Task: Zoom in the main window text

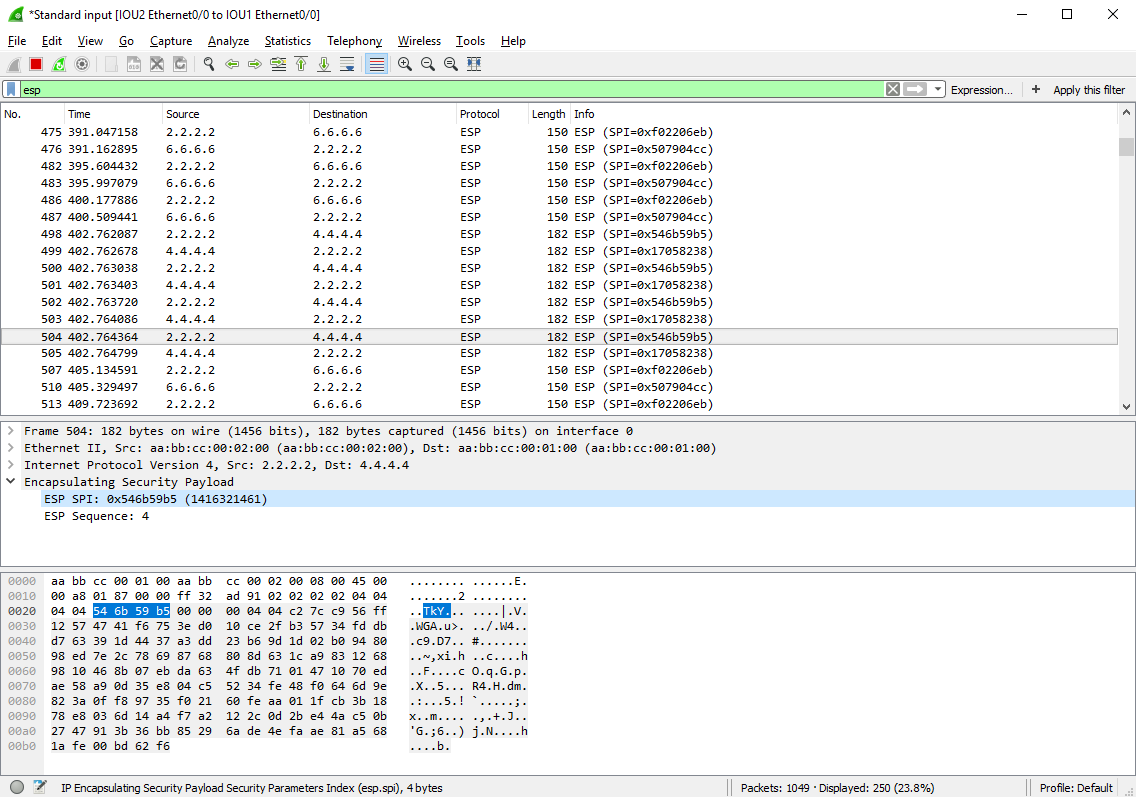Action: click(x=404, y=64)
